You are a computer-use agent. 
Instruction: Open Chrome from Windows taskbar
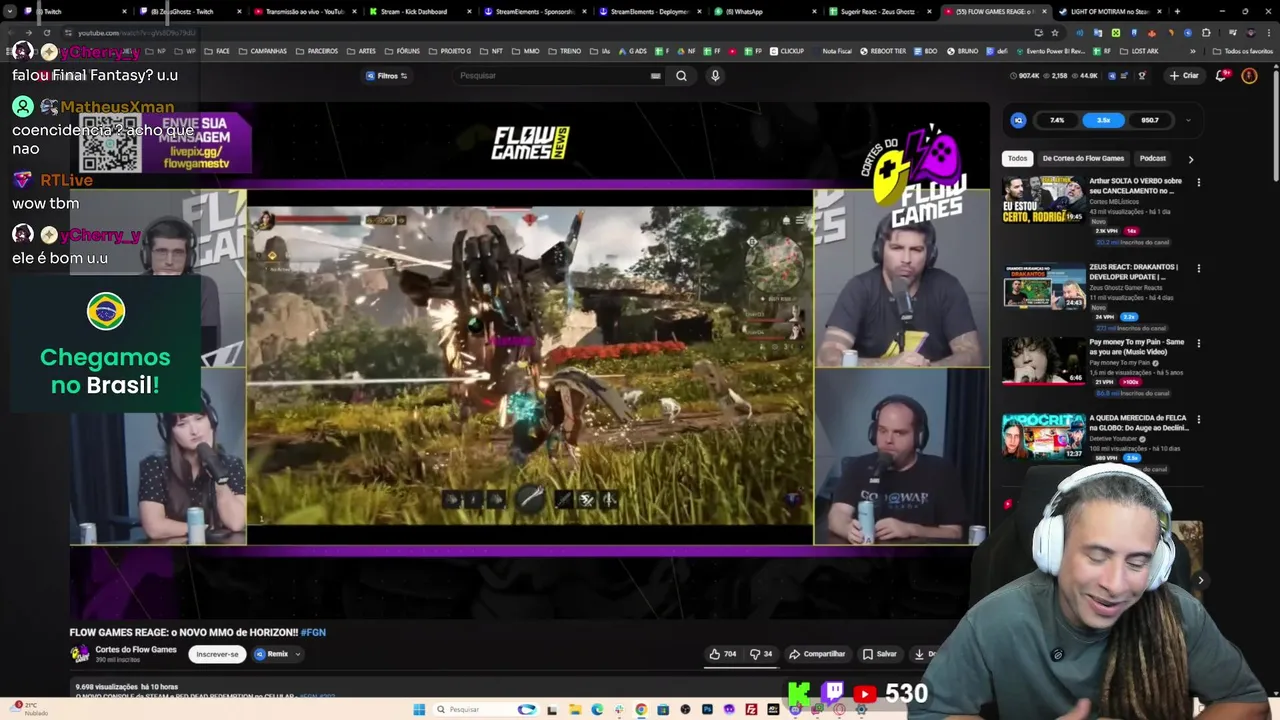coord(641,709)
